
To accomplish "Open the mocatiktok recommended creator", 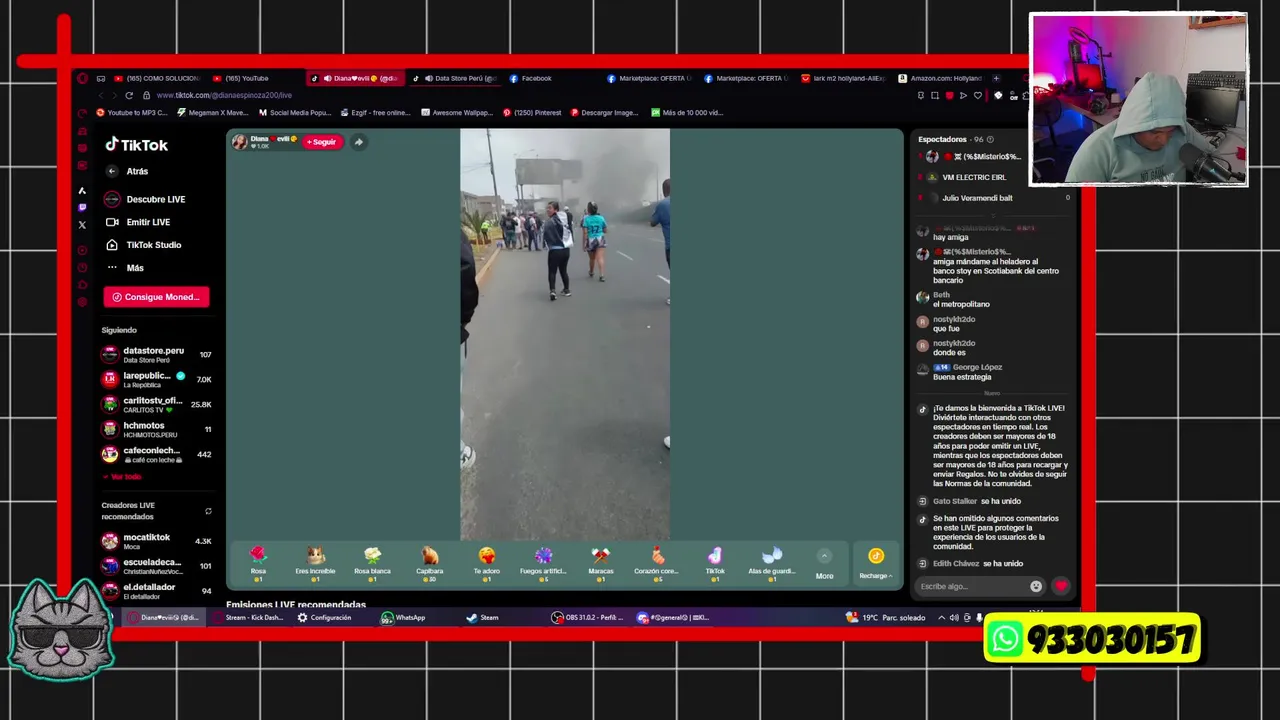I will coord(156,540).
